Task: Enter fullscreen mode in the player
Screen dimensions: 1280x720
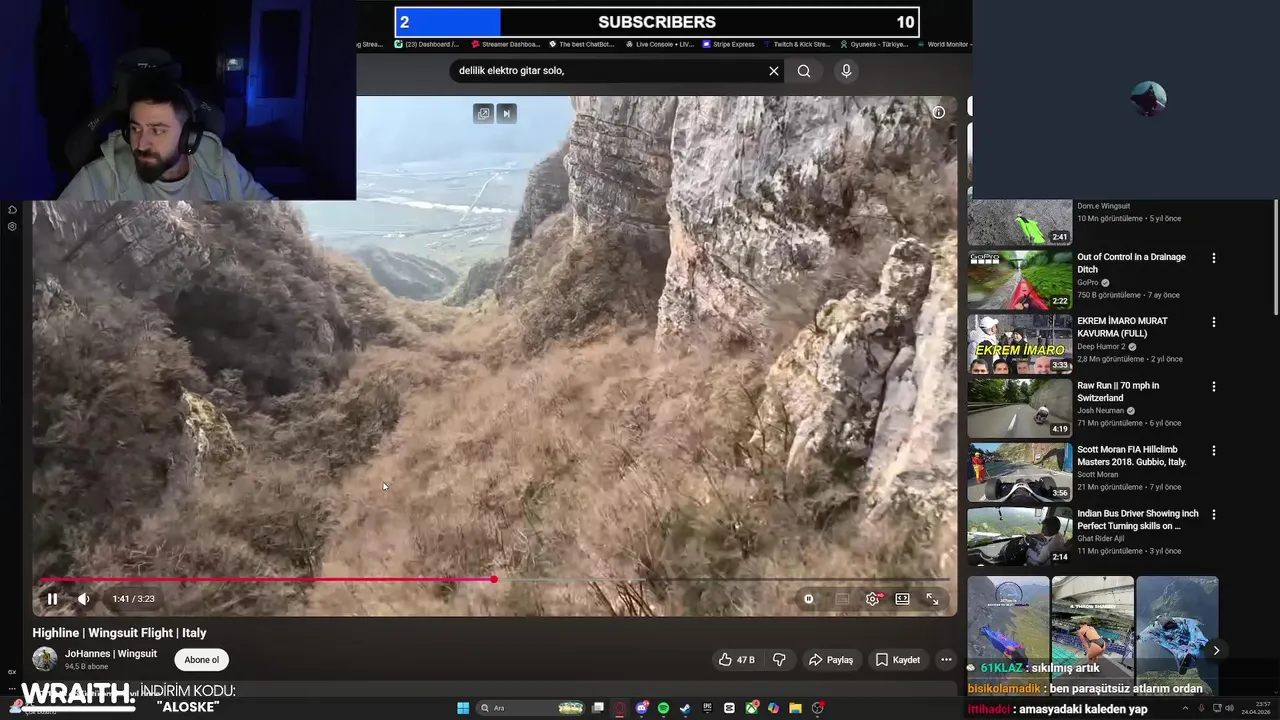Action: coord(932,599)
